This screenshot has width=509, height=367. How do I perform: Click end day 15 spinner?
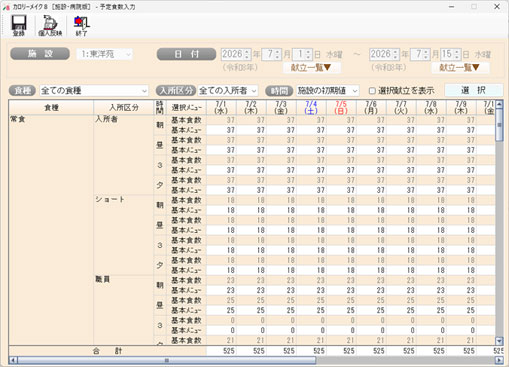coord(451,54)
